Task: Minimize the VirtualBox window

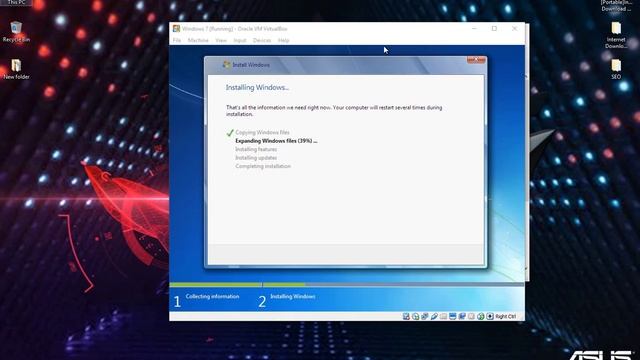Action: [474, 29]
